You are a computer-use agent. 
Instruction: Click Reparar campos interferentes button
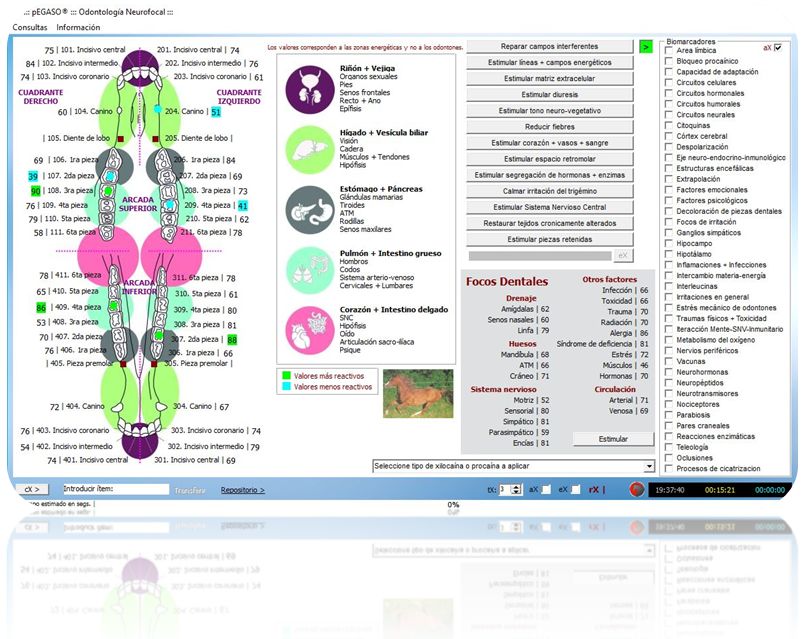pos(550,47)
